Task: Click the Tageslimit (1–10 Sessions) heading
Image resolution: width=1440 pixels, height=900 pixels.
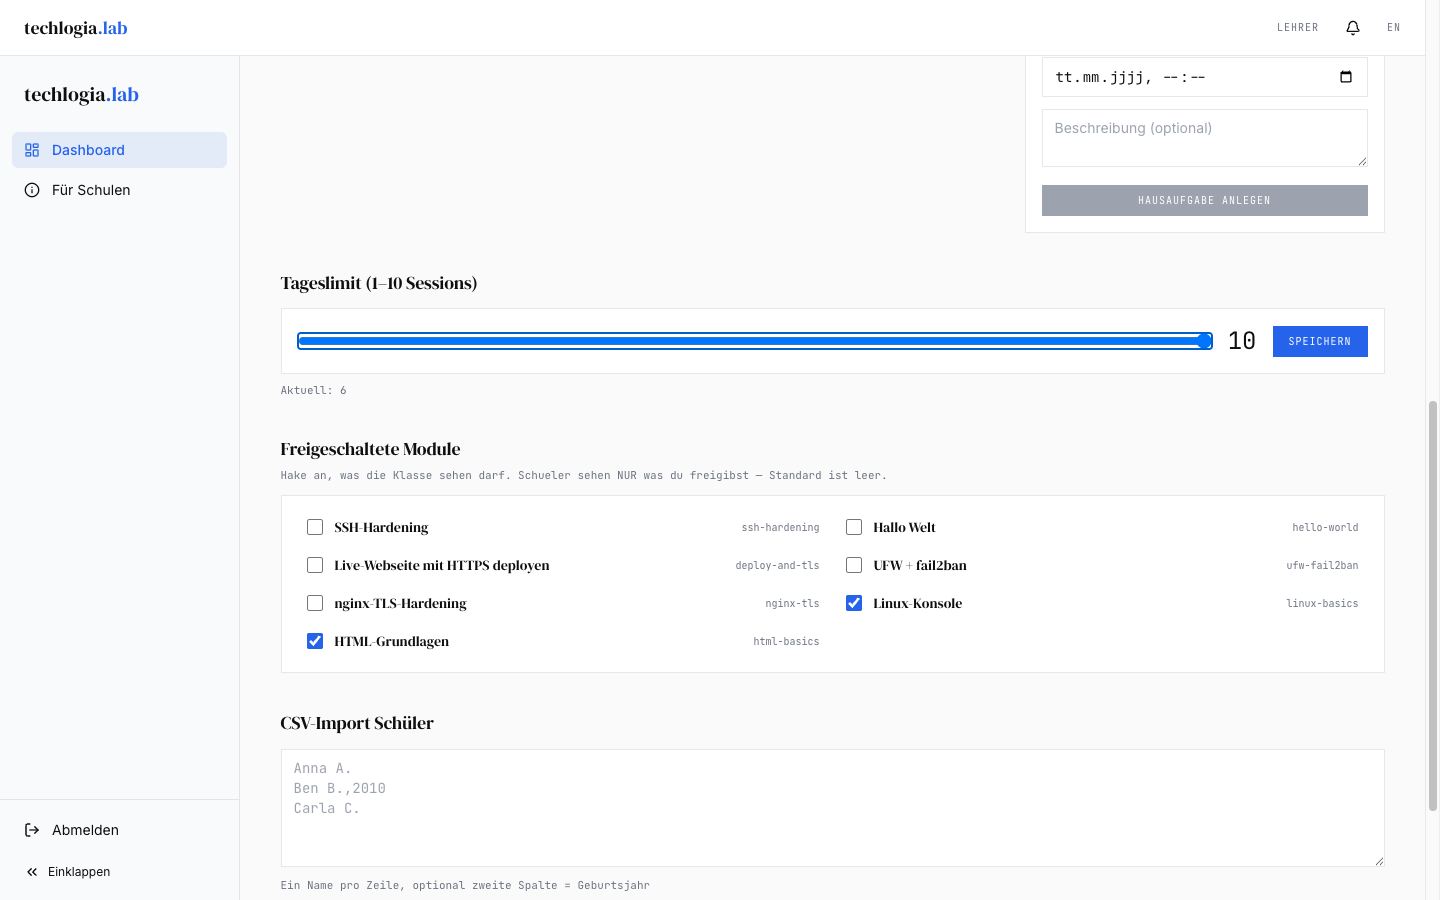Action: [379, 283]
